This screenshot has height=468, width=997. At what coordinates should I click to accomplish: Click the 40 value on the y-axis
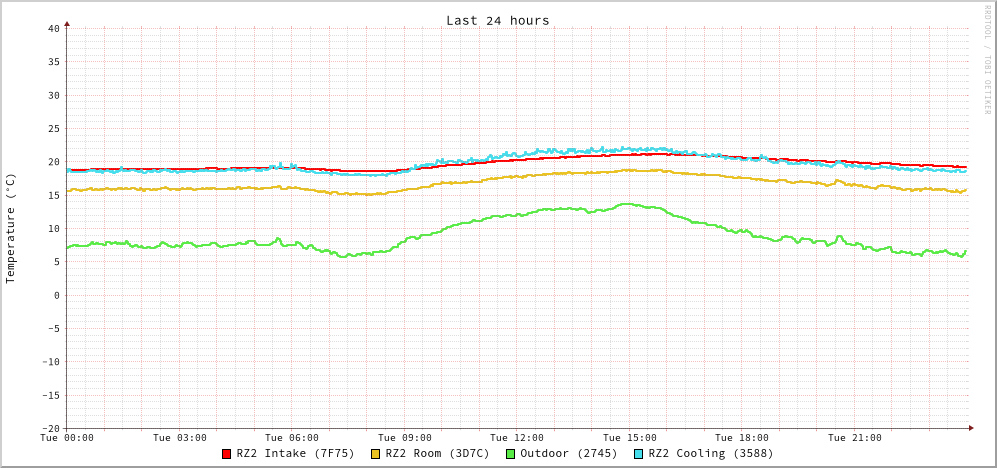pos(53,28)
